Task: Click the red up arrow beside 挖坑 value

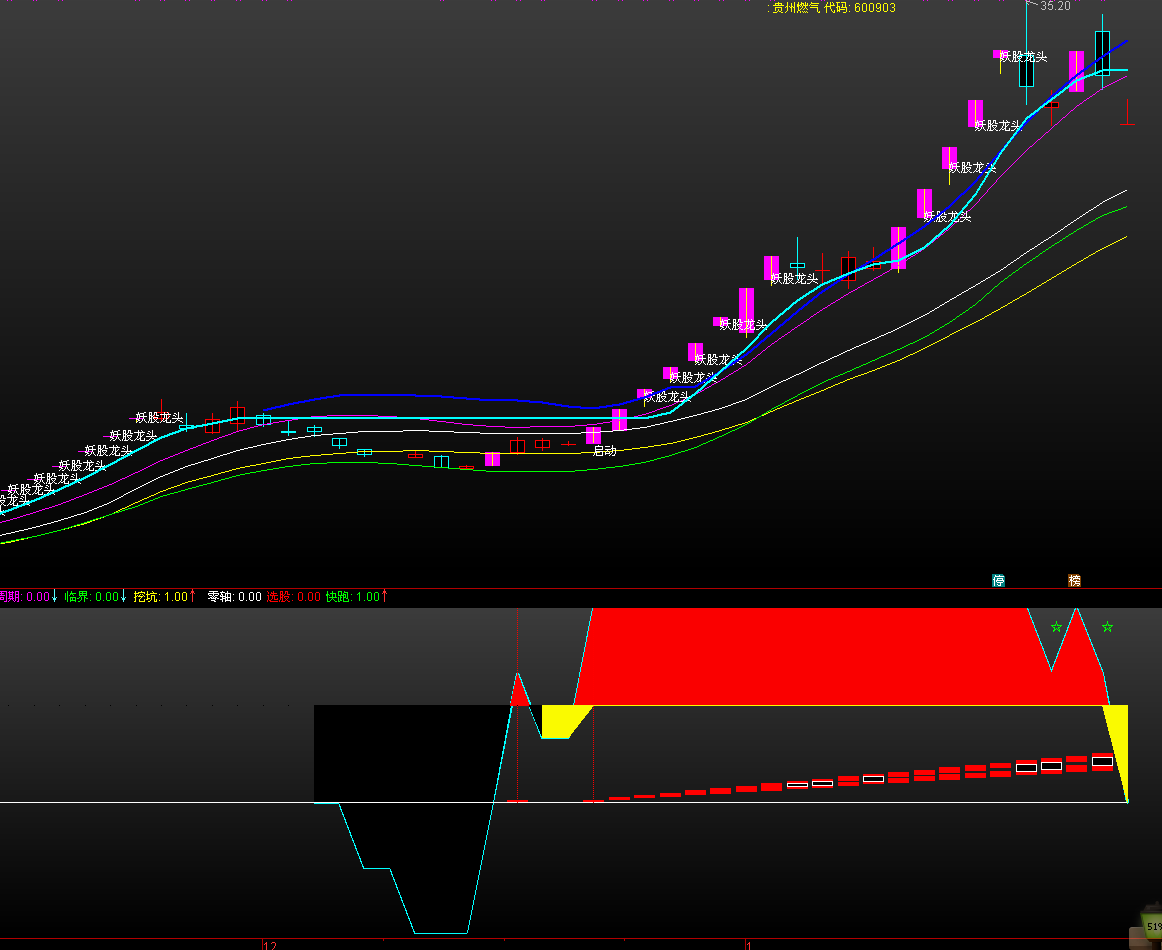Action: point(194,597)
